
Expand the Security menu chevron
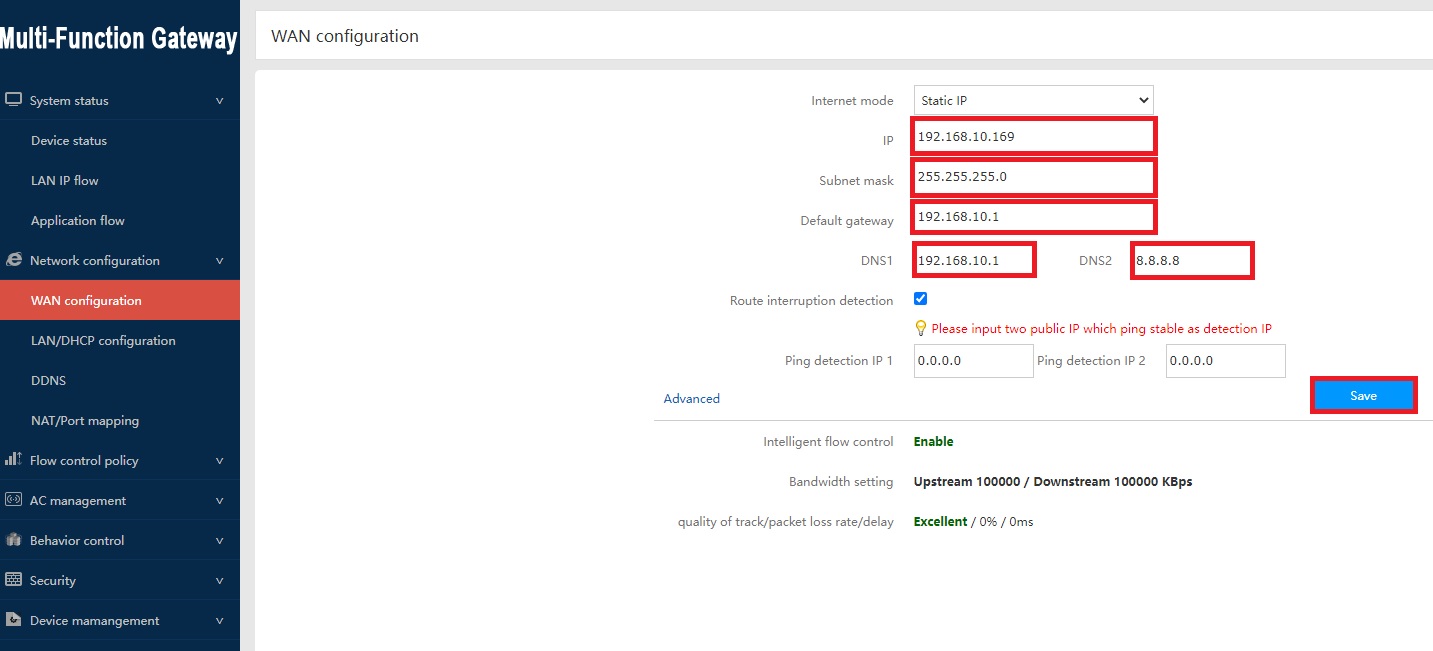[x=219, y=581]
